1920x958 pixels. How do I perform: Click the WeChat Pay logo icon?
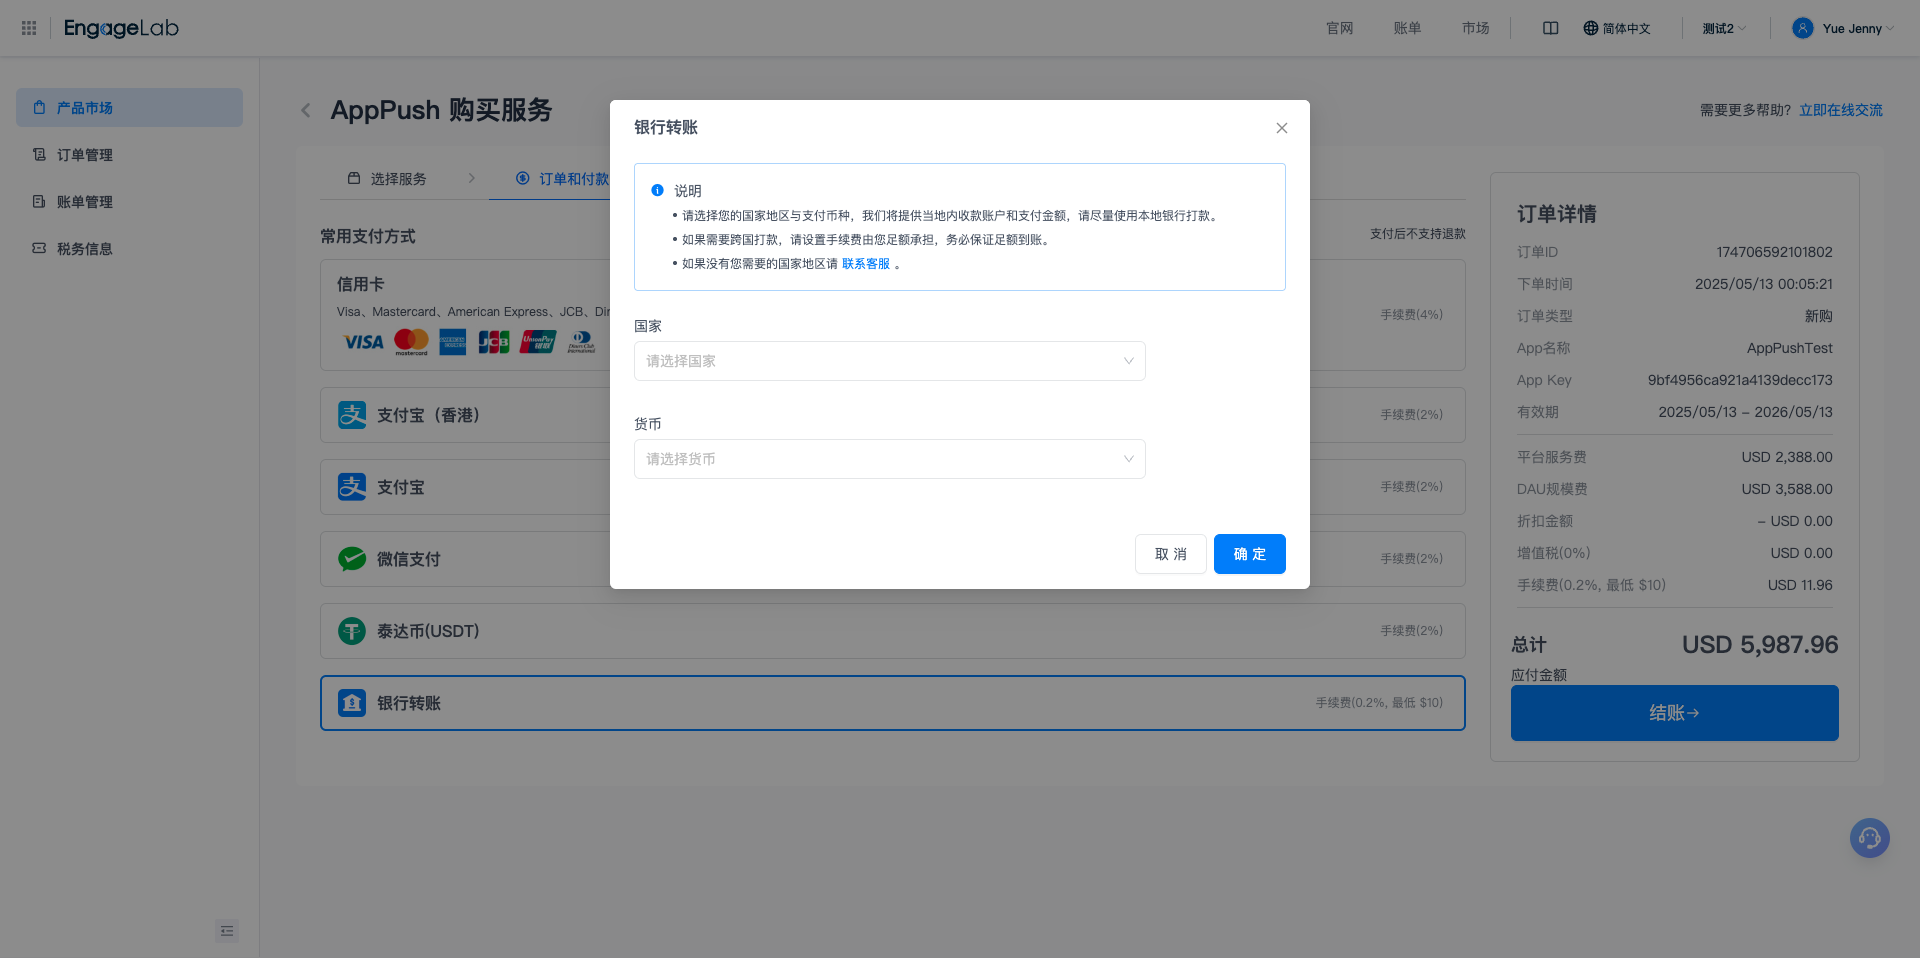pyautogui.click(x=352, y=559)
